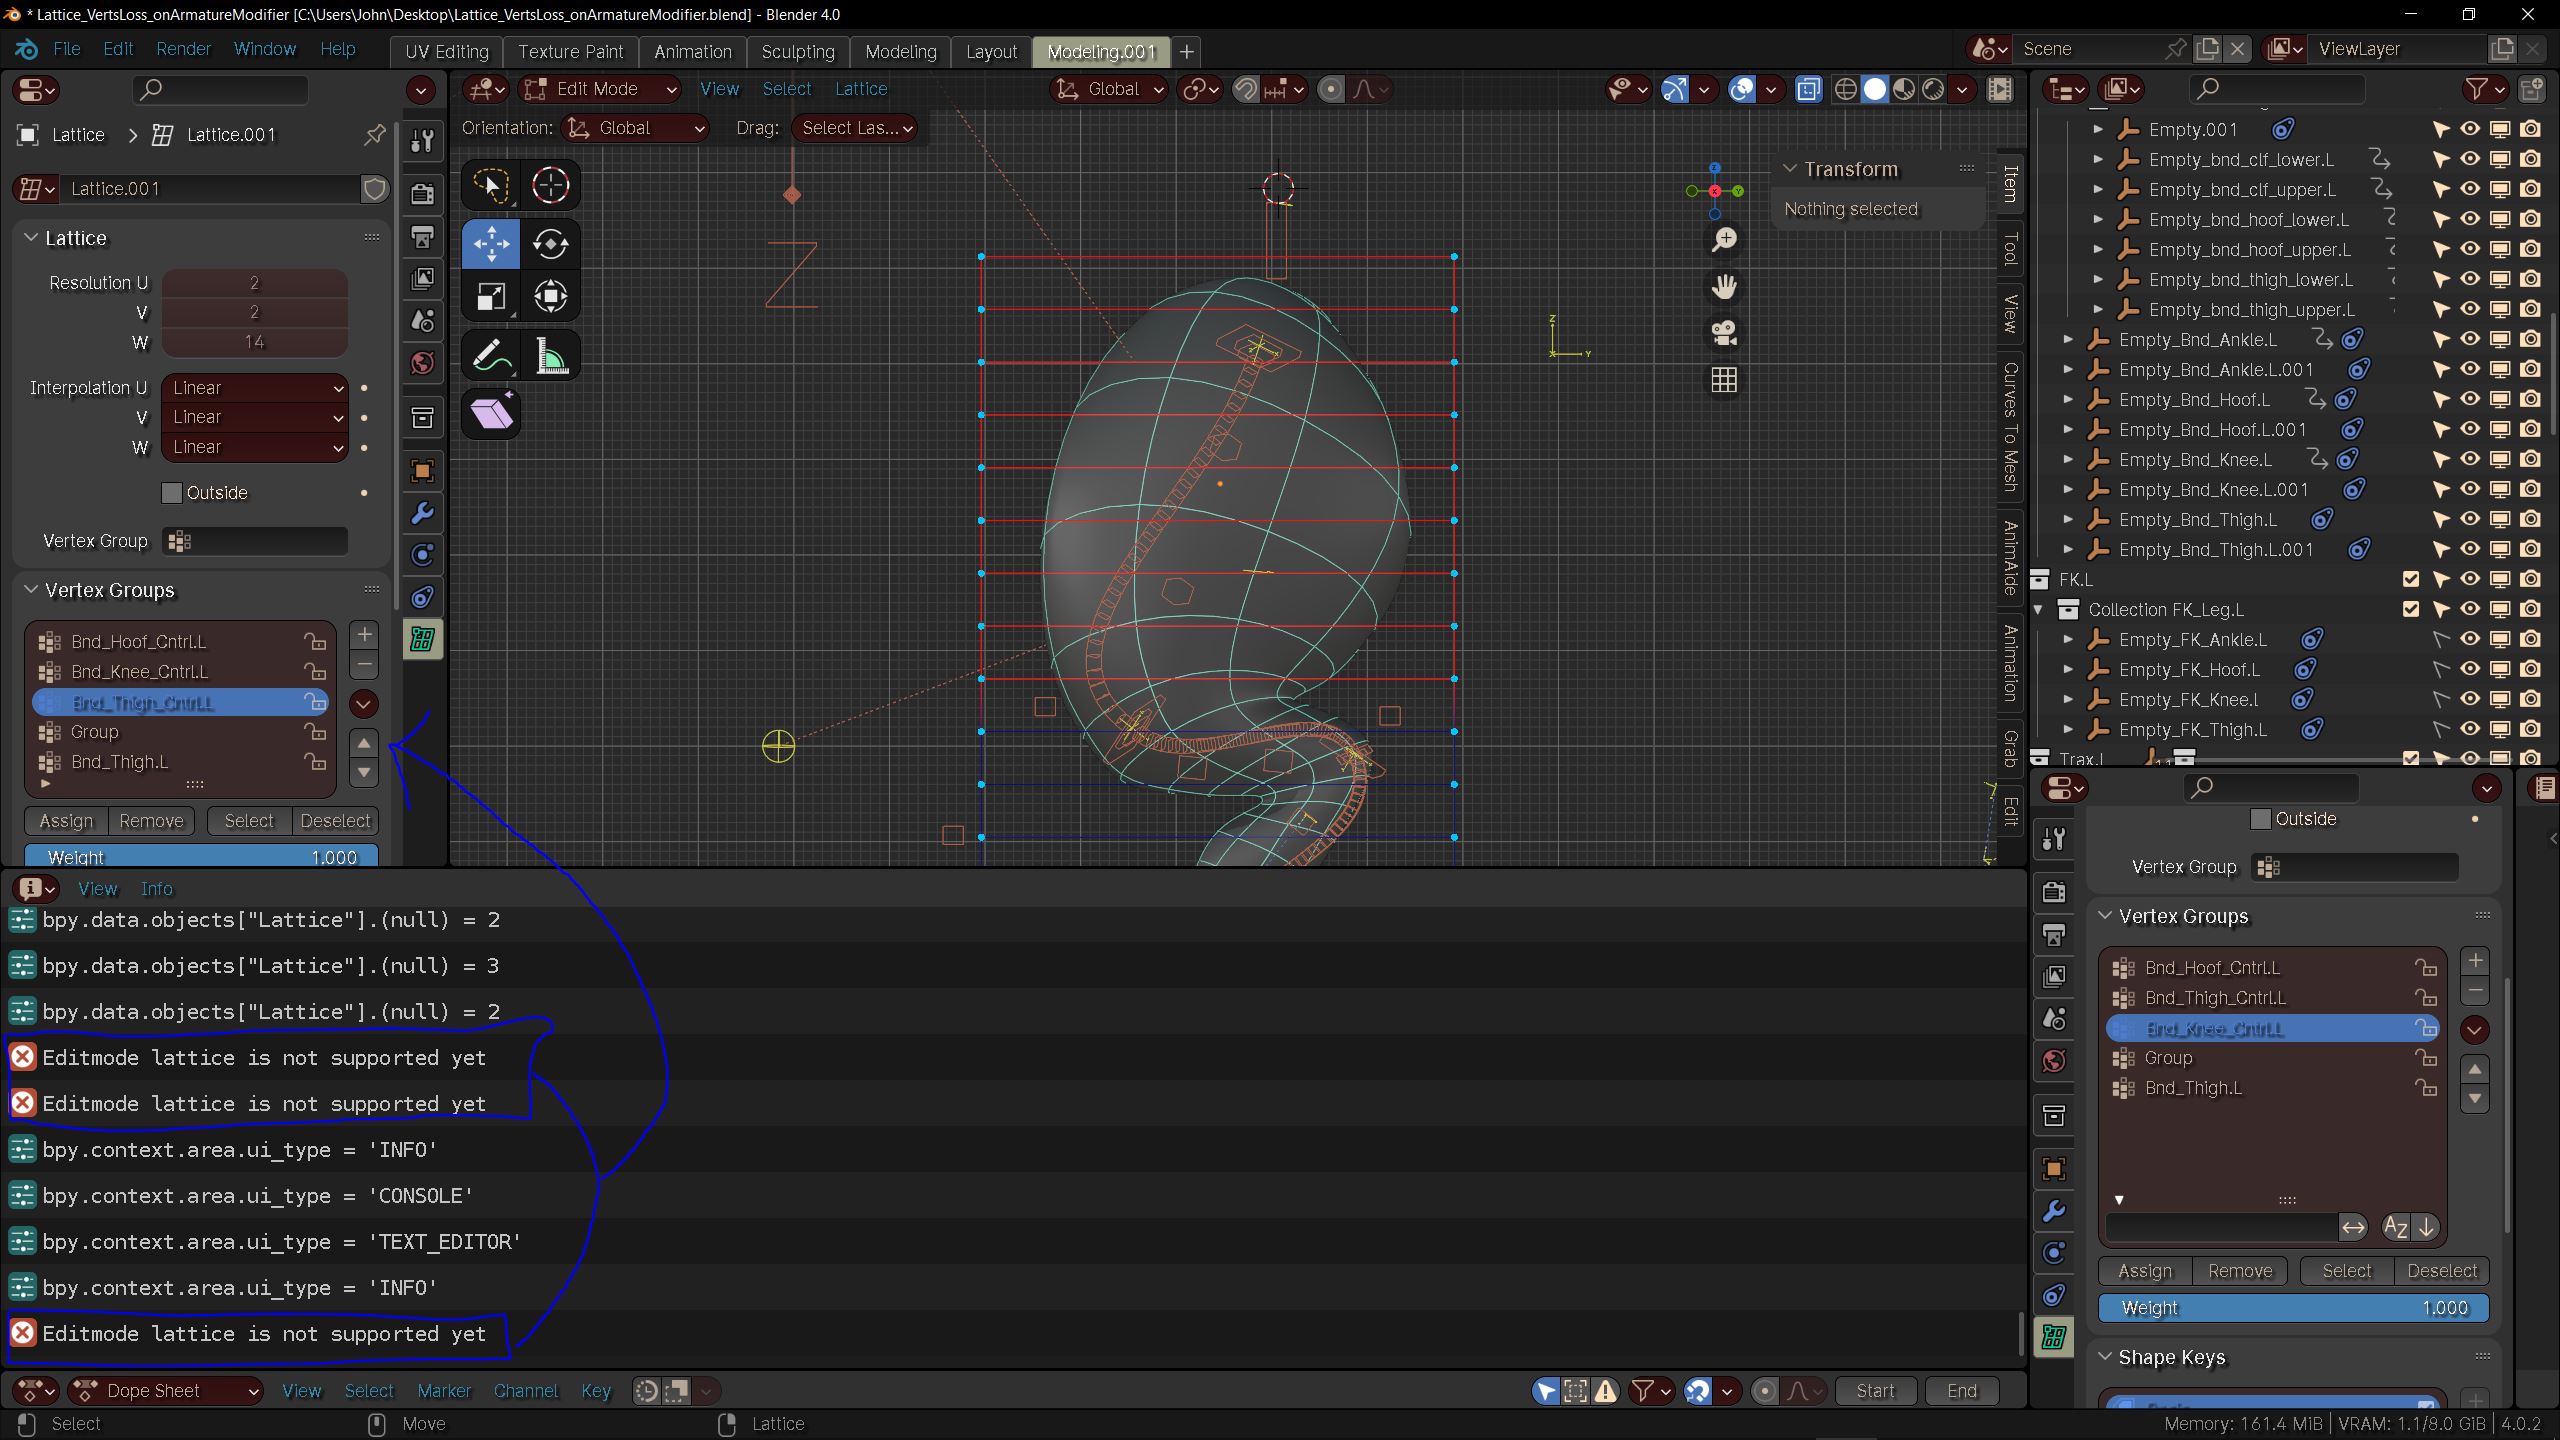Collapse the Vertex Groups panel on left
2560x1440 pixels.
coord(31,590)
